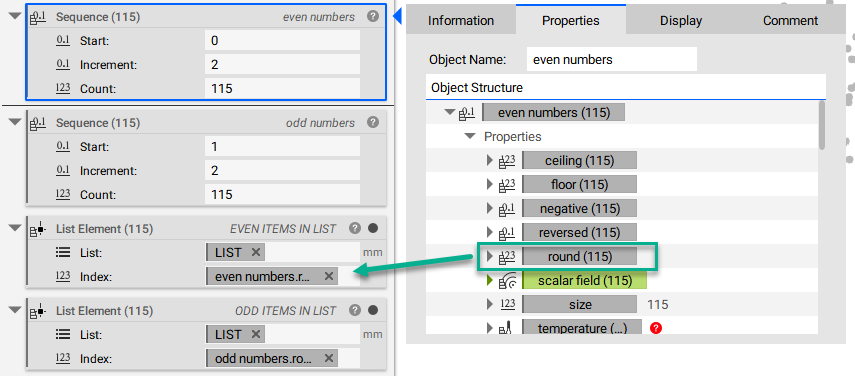The height and width of the screenshot is (376, 855).
Task: Expand the round (115) property
Action: (489, 256)
